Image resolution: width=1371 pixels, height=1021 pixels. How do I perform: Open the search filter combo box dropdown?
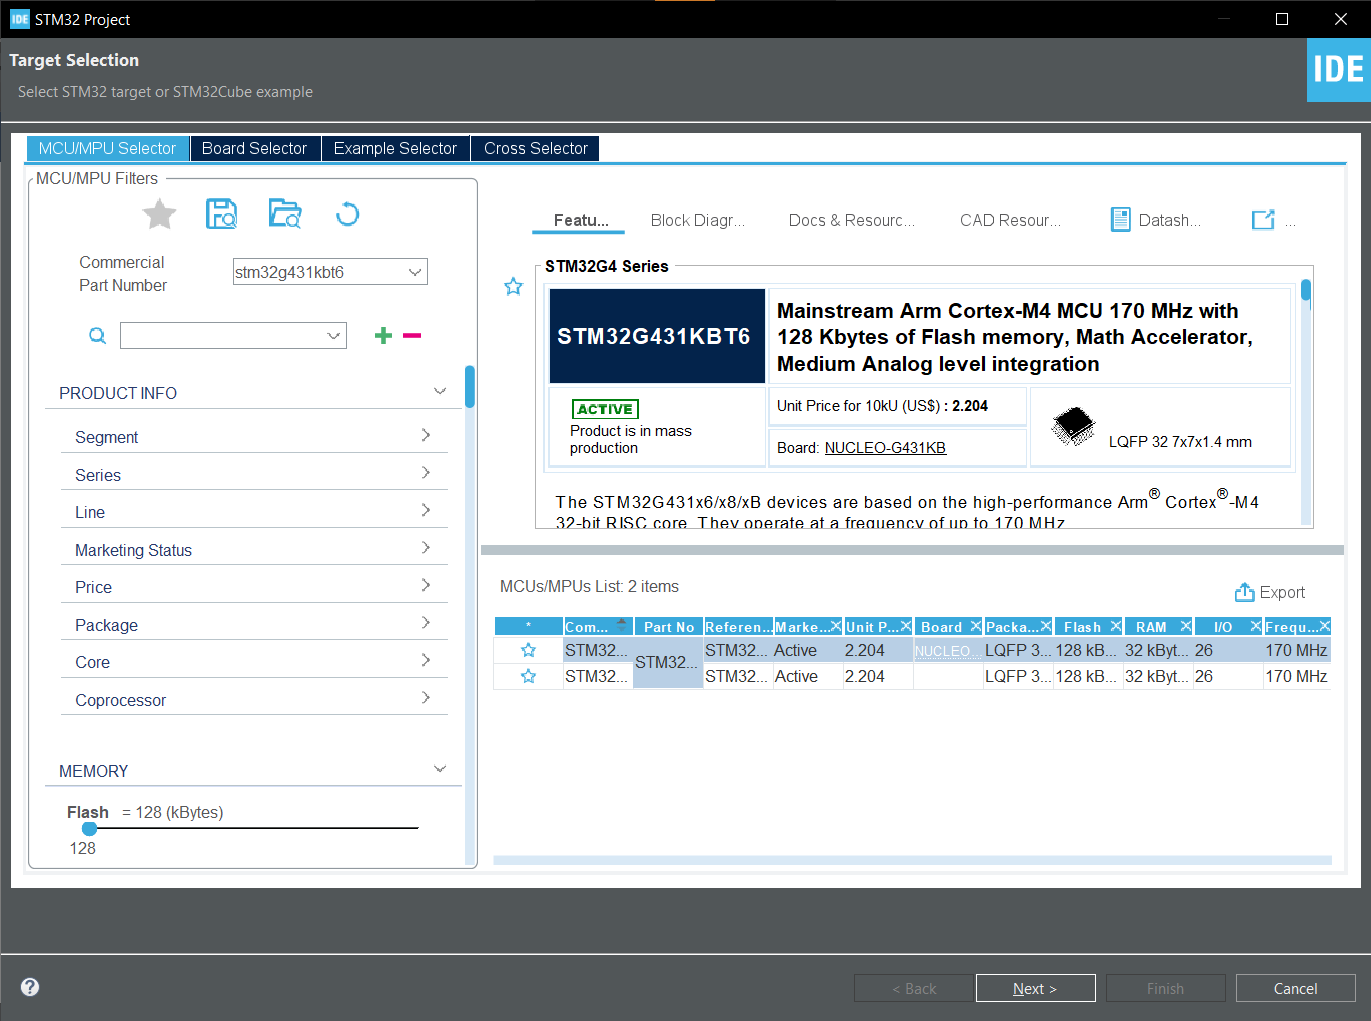(x=334, y=336)
